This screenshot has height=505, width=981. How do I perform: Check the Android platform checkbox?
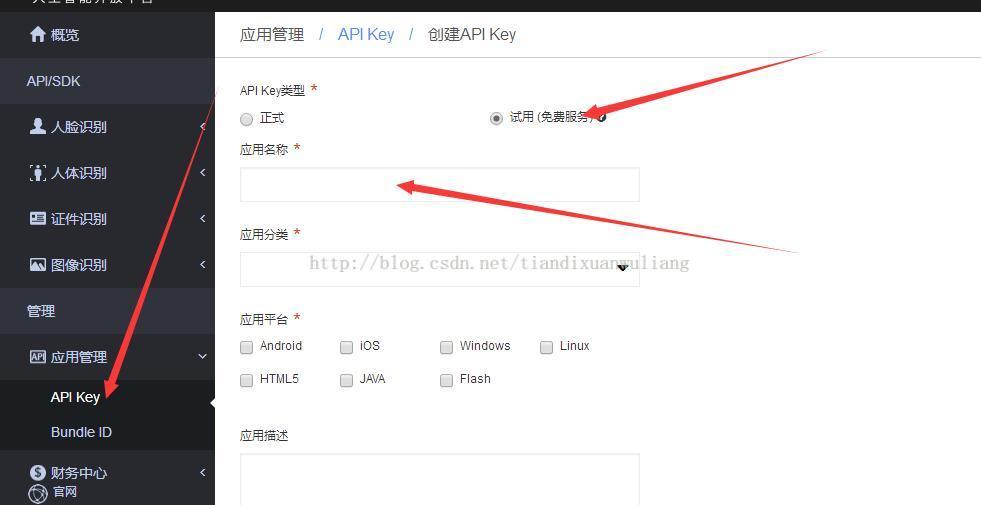point(247,347)
